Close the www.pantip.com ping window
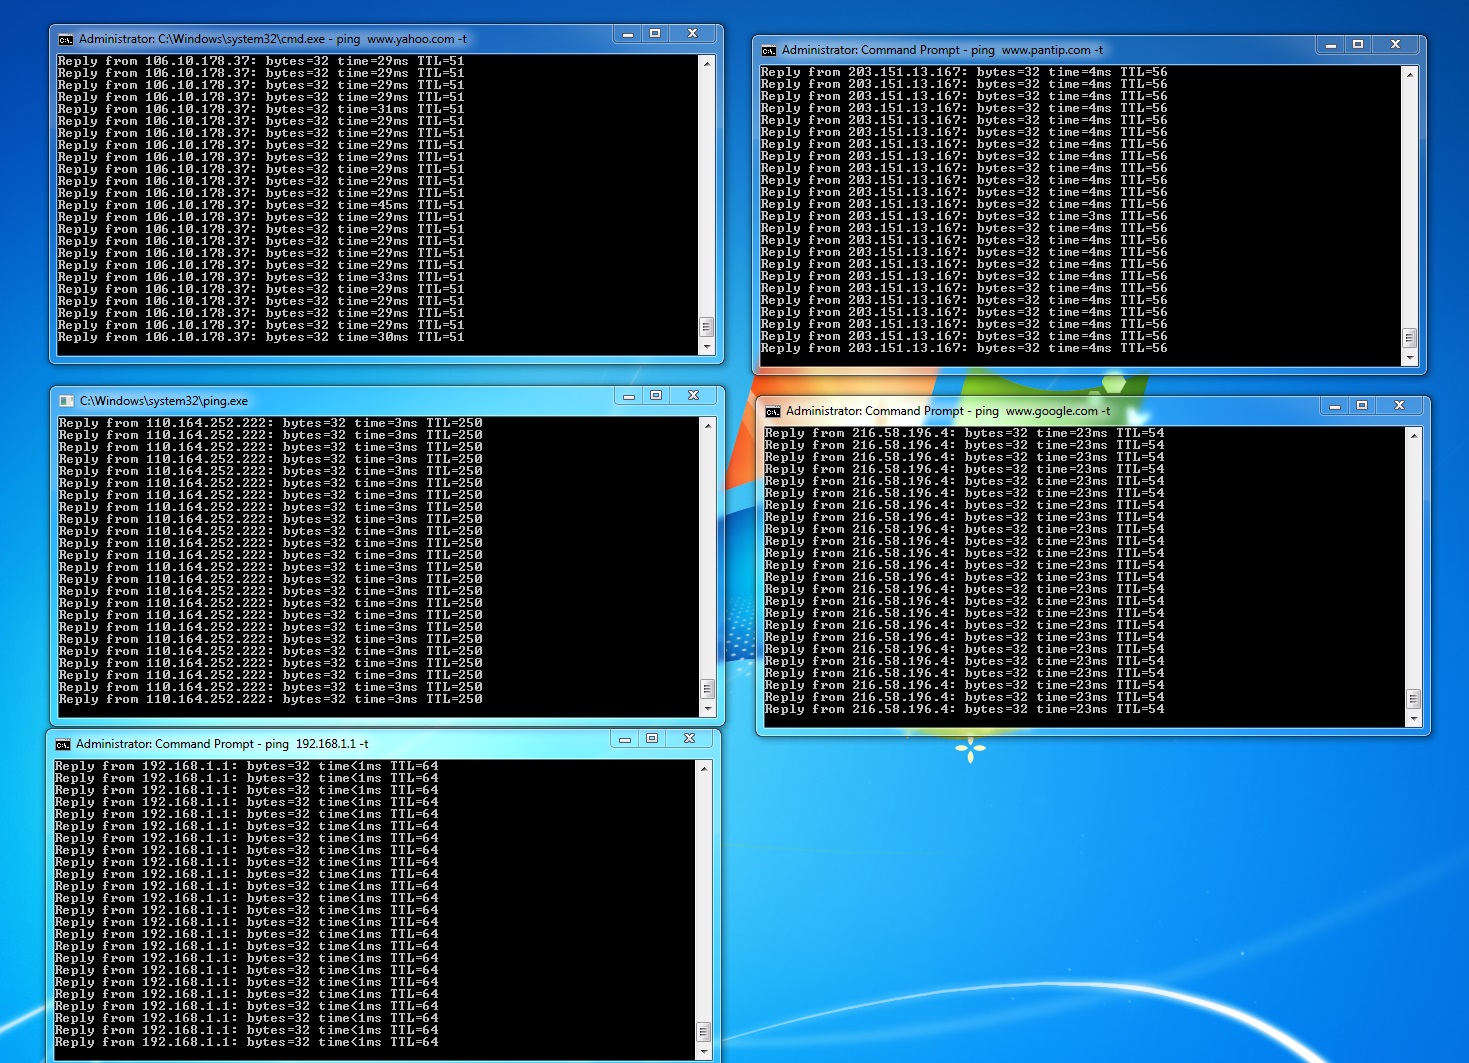Viewport: 1469px width, 1063px height. (x=1395, y=45)
